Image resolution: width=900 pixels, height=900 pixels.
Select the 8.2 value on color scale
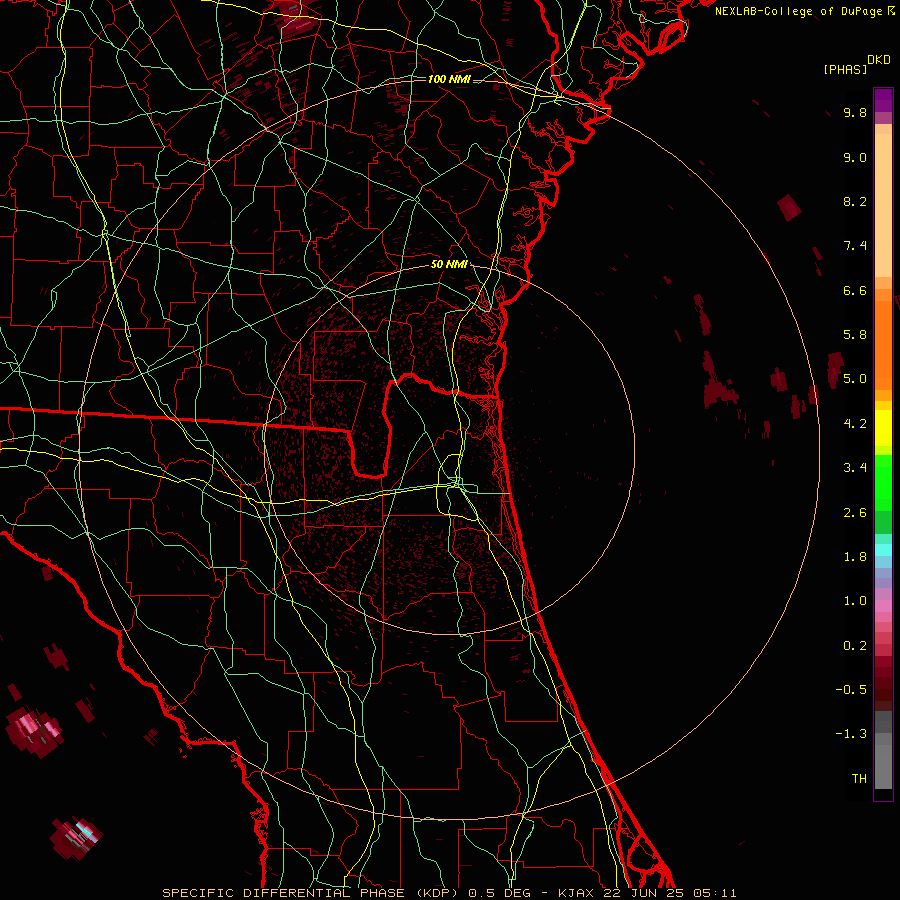point(855,201)
